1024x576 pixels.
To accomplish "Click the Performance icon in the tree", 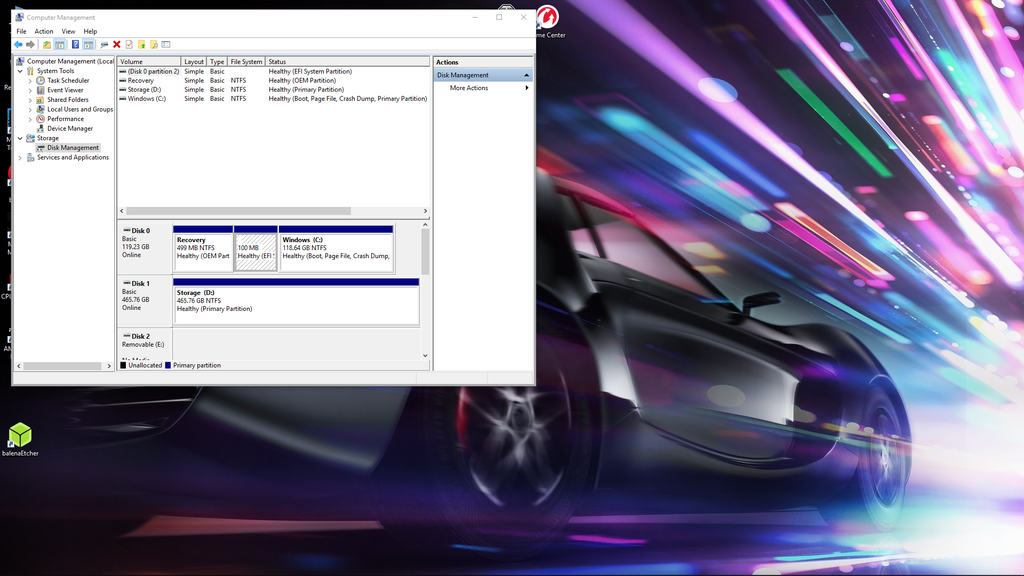I will 40,119.
